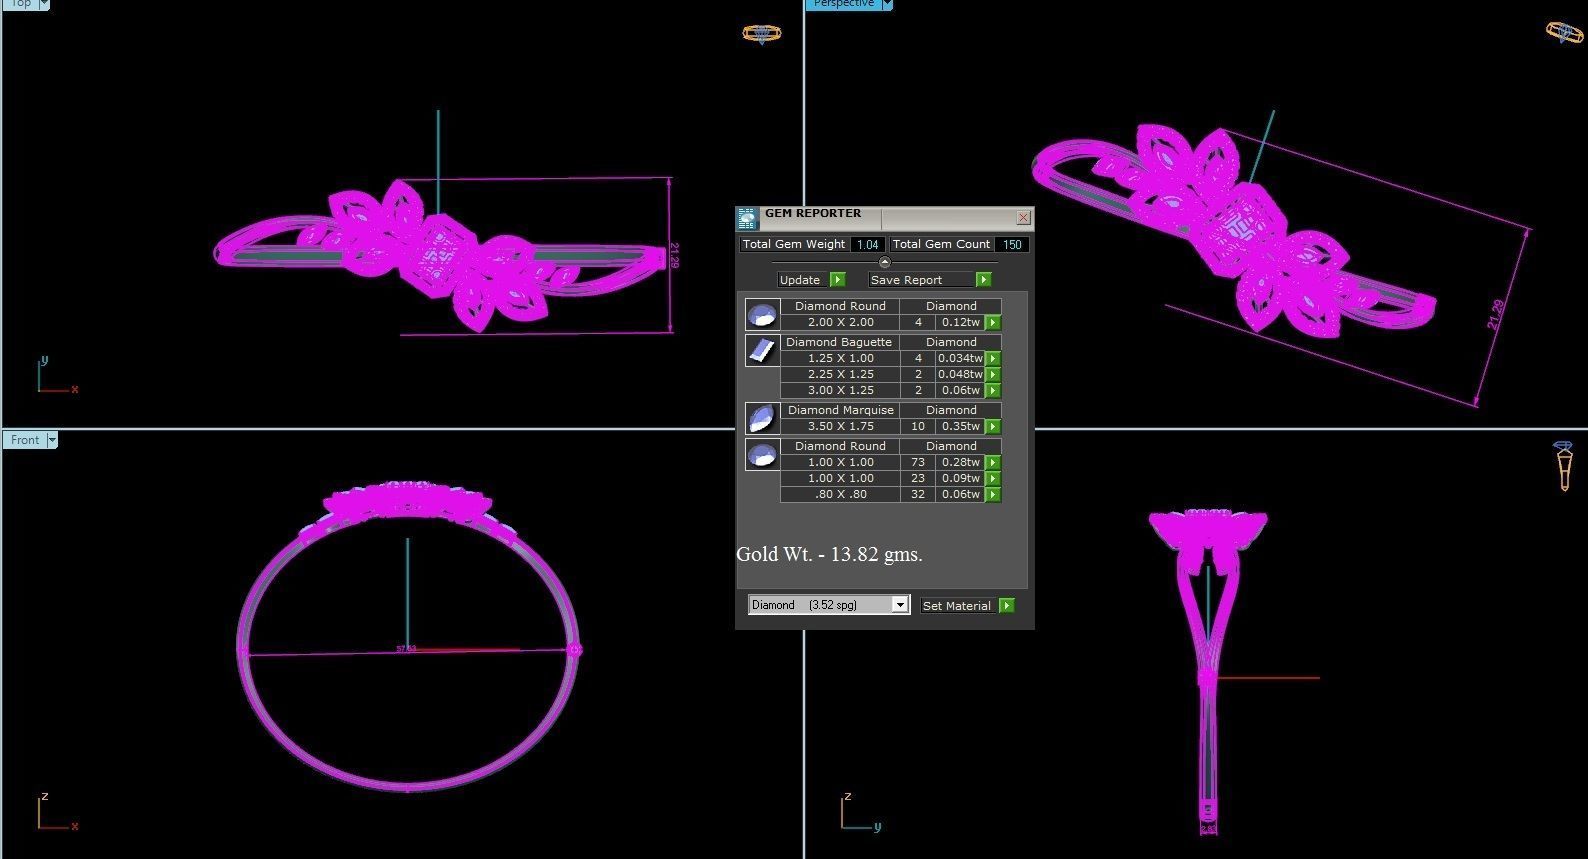This screenshot has height=859, width=1588.
Task: Select the Perspective viewport tab
Action: [843, 4]
